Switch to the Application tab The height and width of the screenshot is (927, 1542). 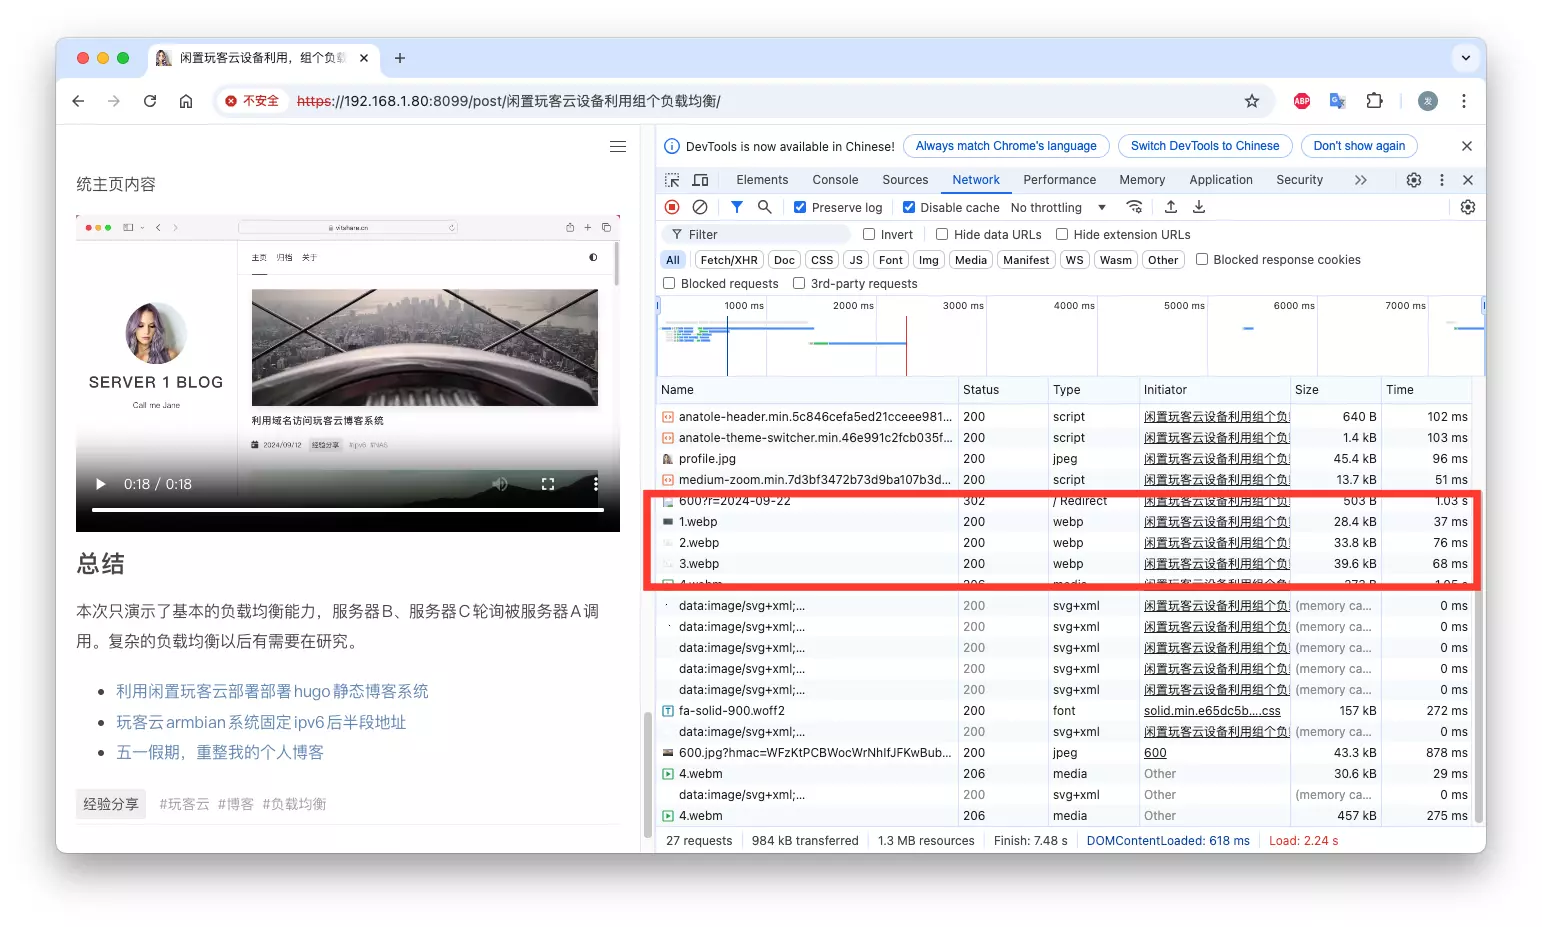[x=1220, y=180]
